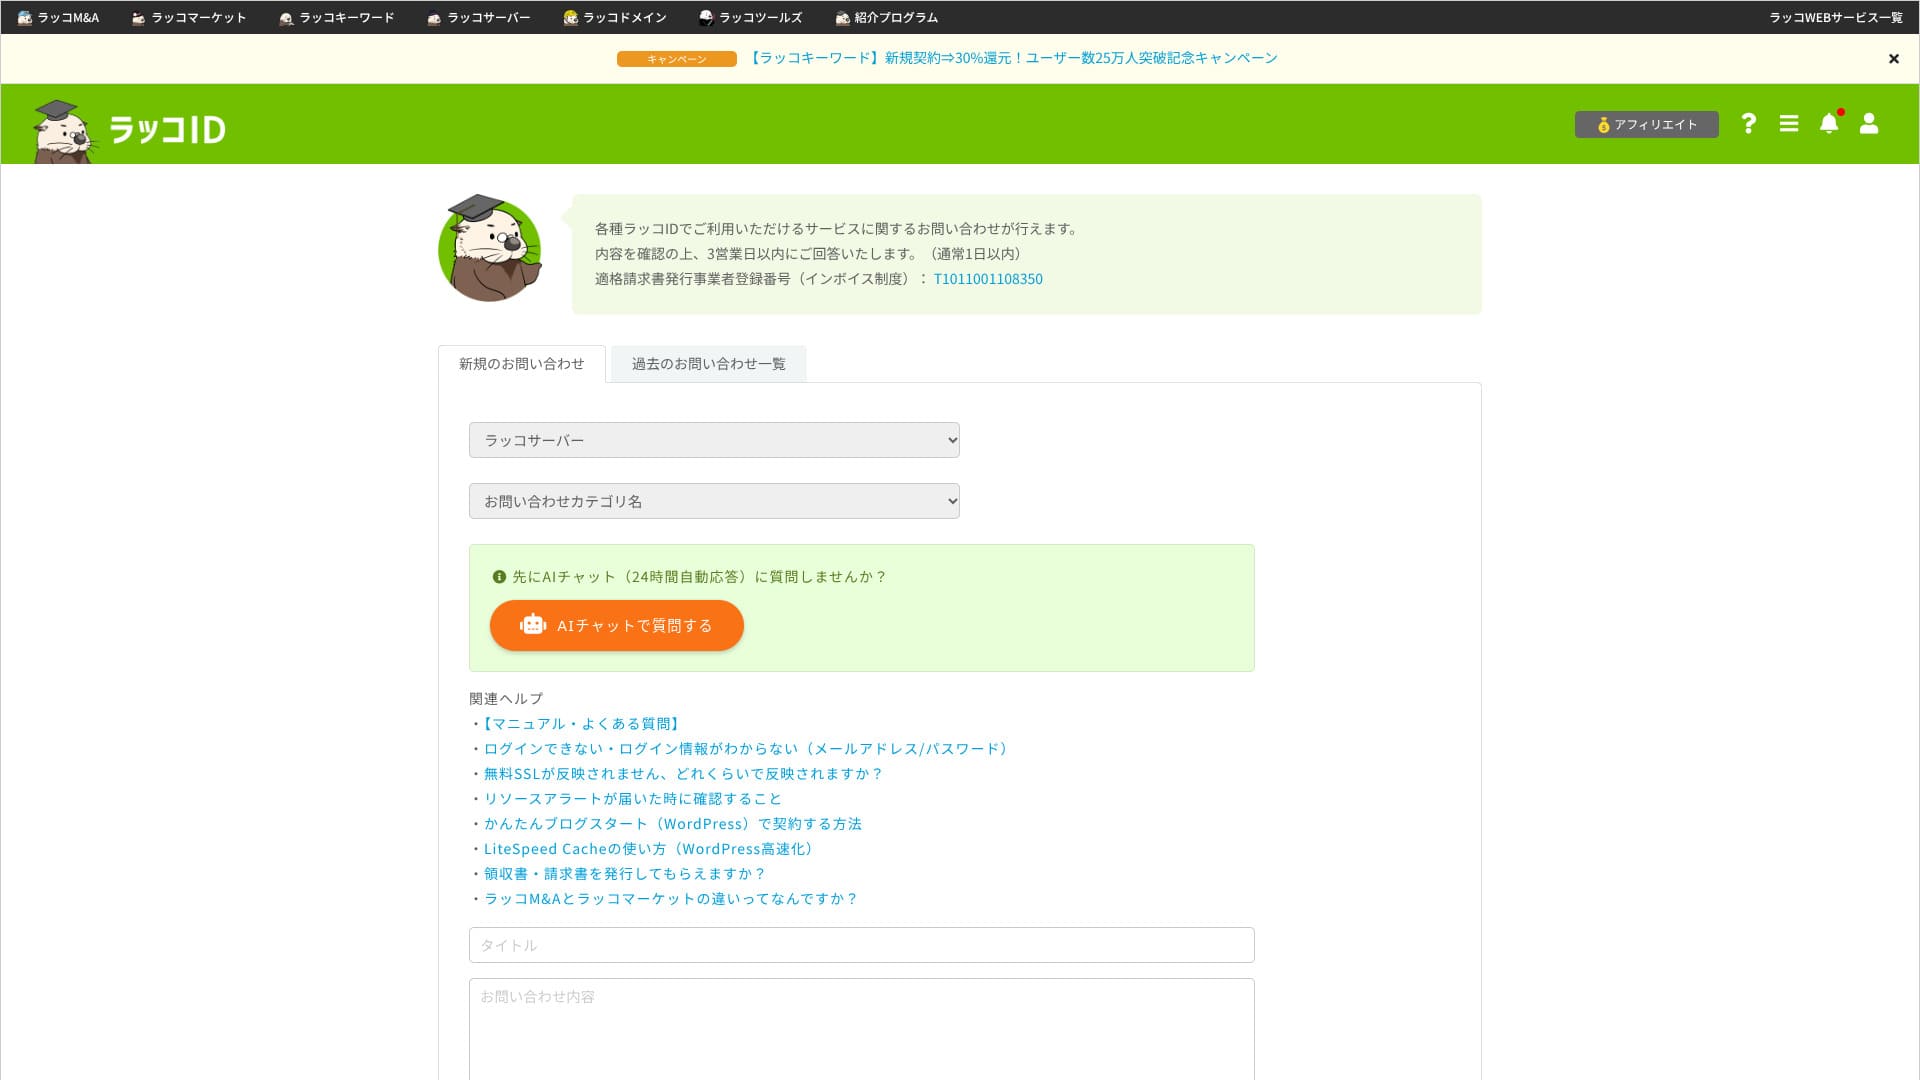Expand the お問い合わせカテゴリ名 dropdown
Image resolution: width=1920 pixels, height=1080 pixels.
(714, 501)
